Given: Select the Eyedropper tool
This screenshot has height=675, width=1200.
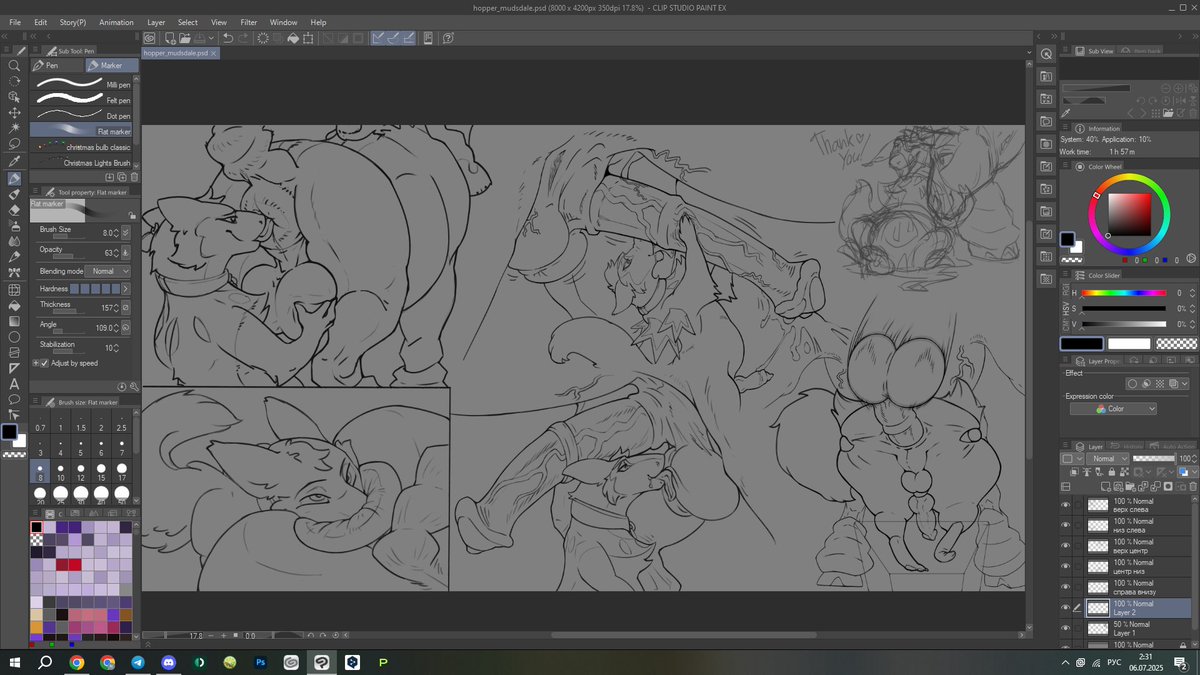Looking at the screenshot, I should [x=14, y=161].
